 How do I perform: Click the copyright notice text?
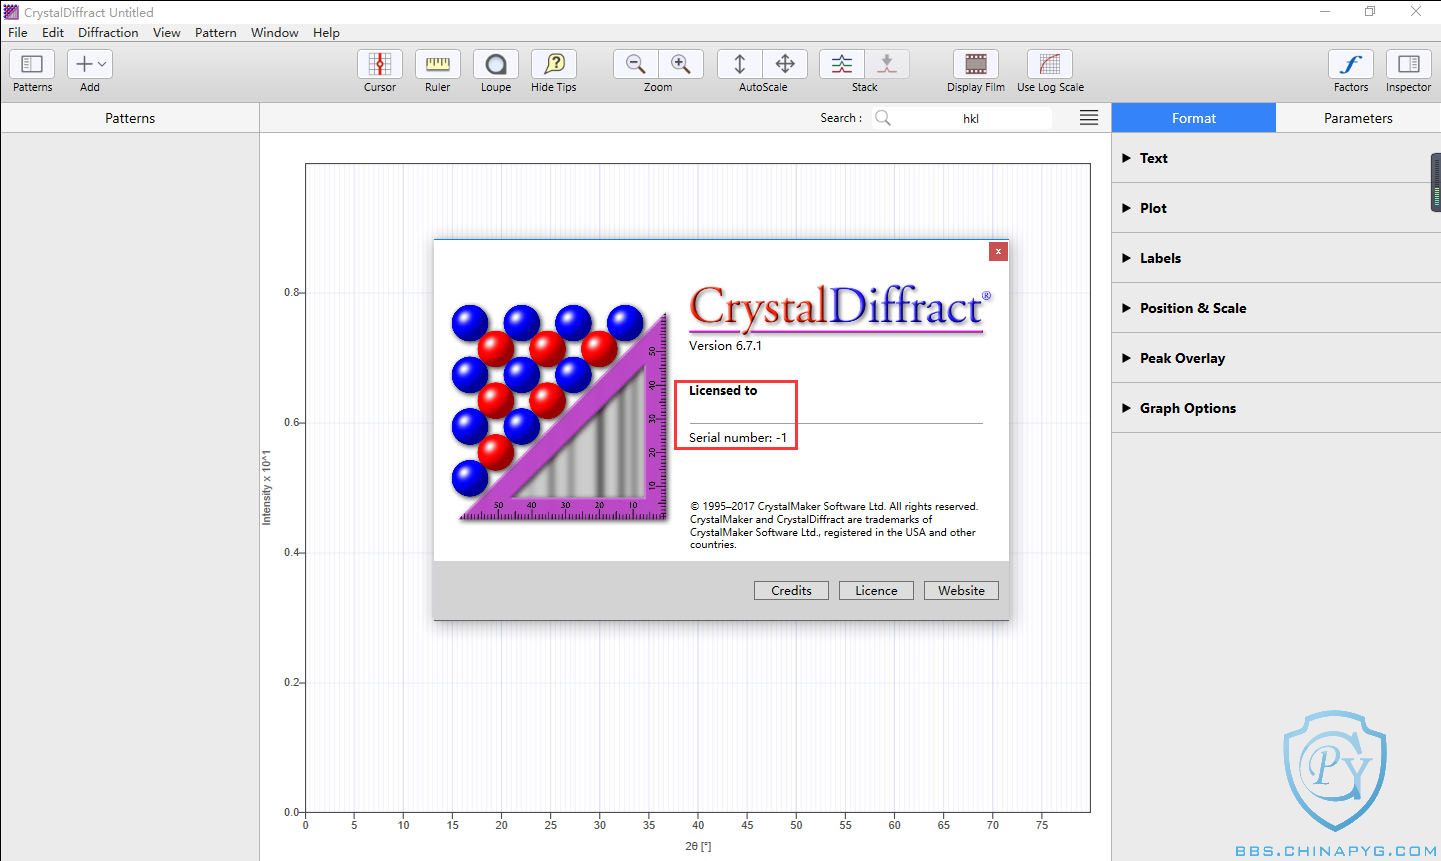(834, 526)
